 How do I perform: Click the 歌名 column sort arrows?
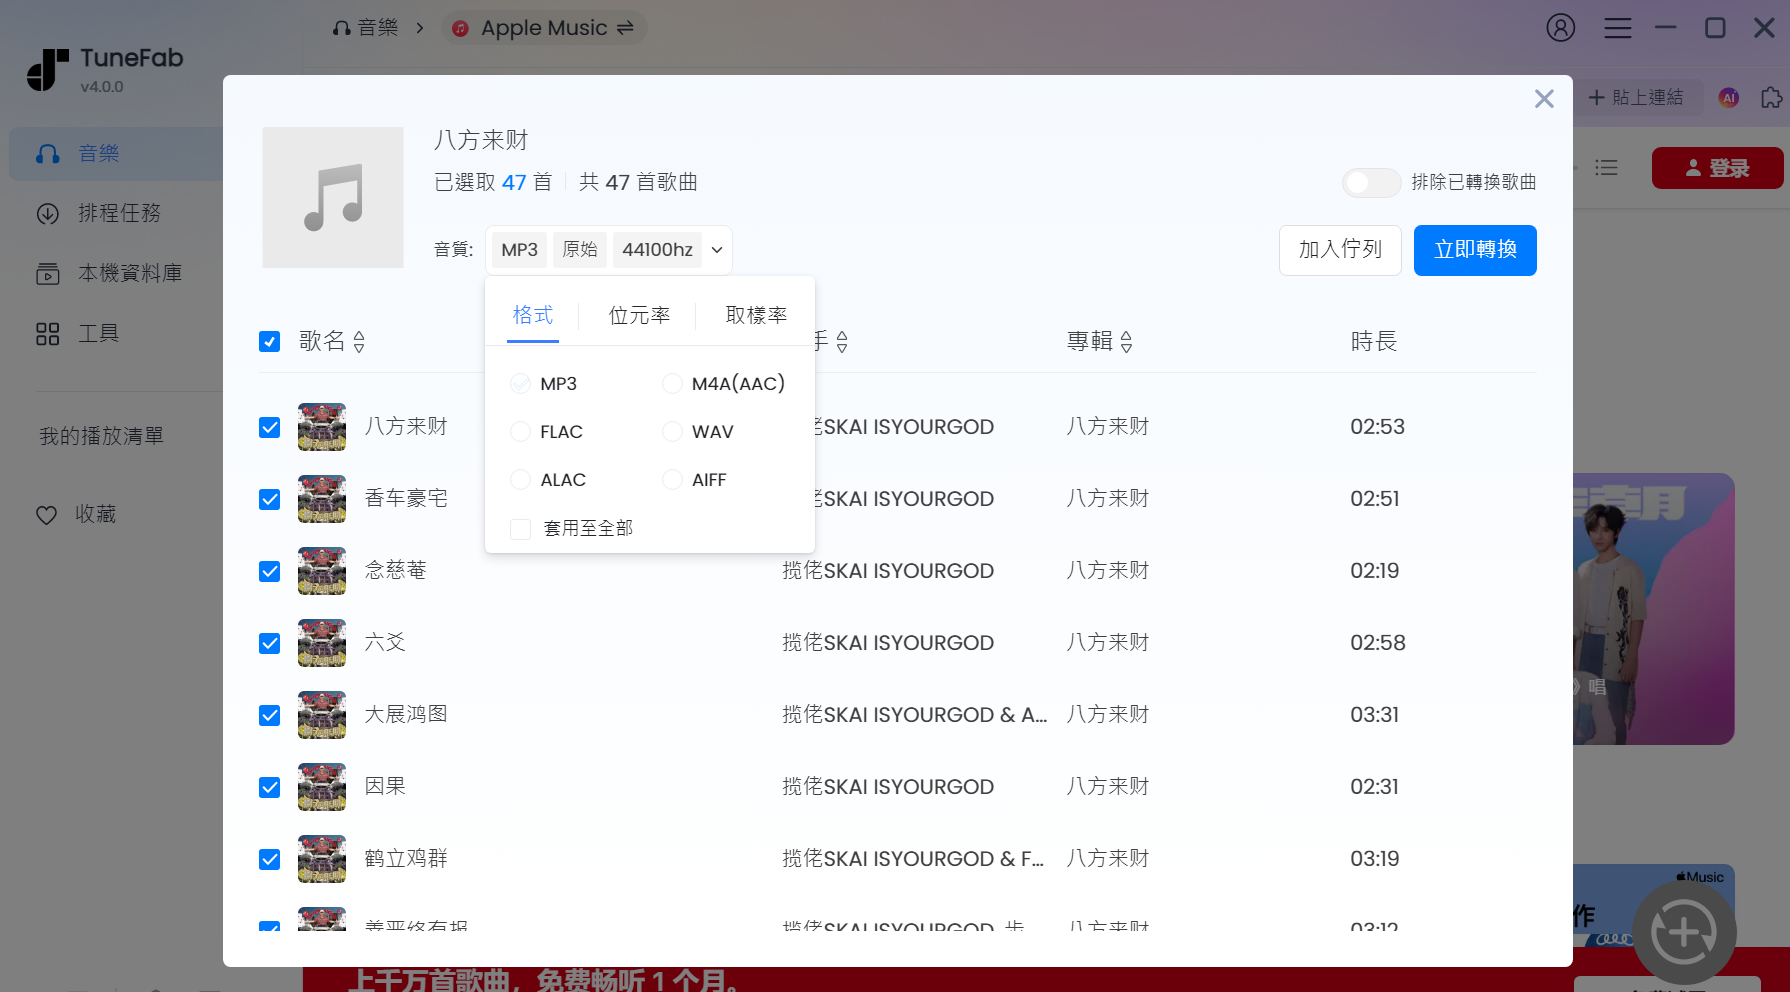click(x=359, y=341)
